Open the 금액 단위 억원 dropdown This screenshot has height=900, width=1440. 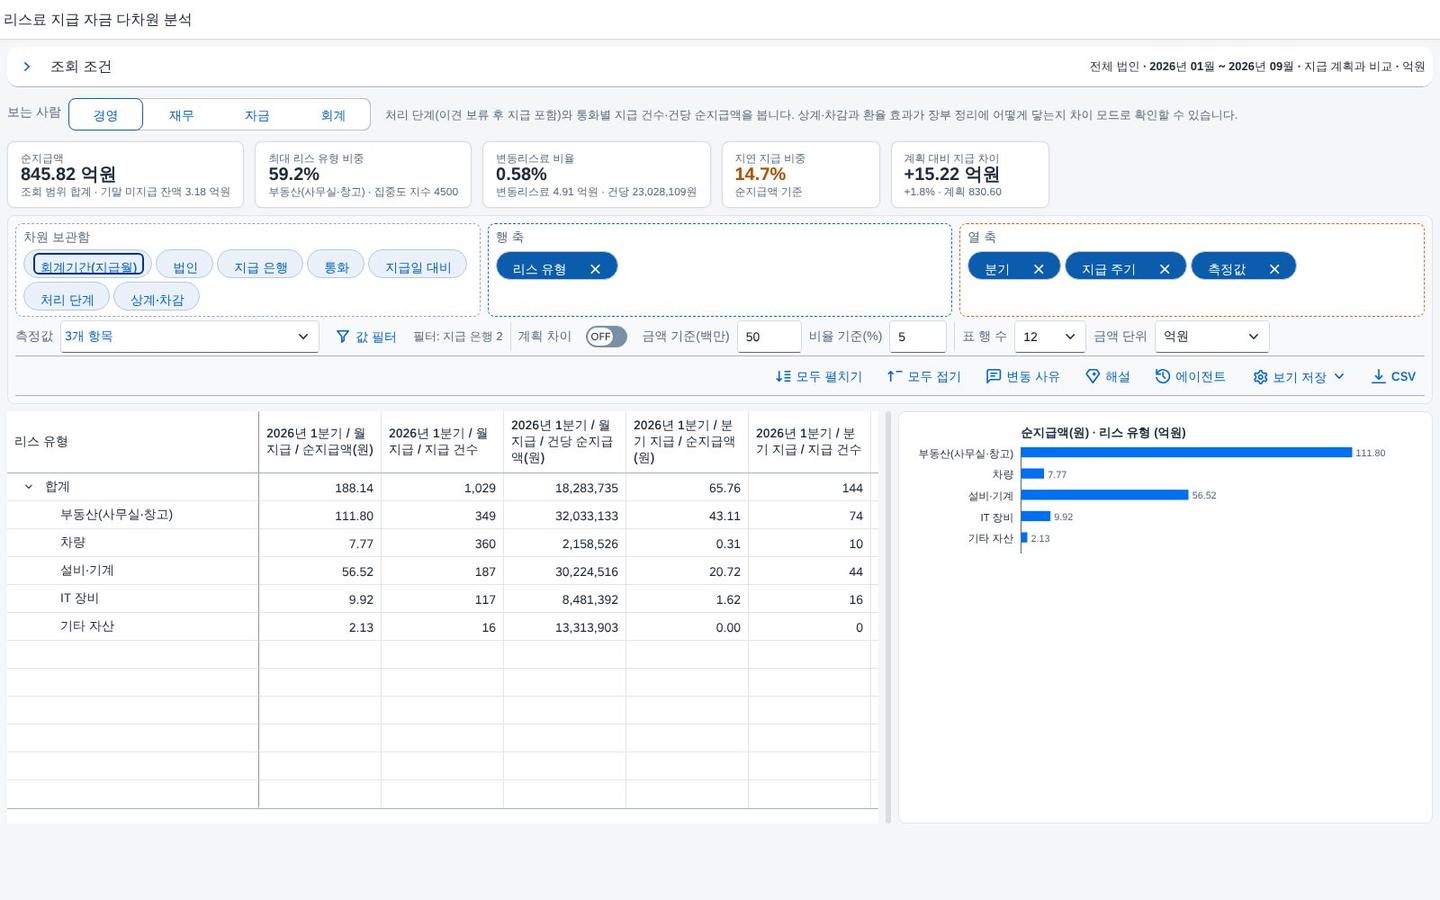[x=1211, y=337]
